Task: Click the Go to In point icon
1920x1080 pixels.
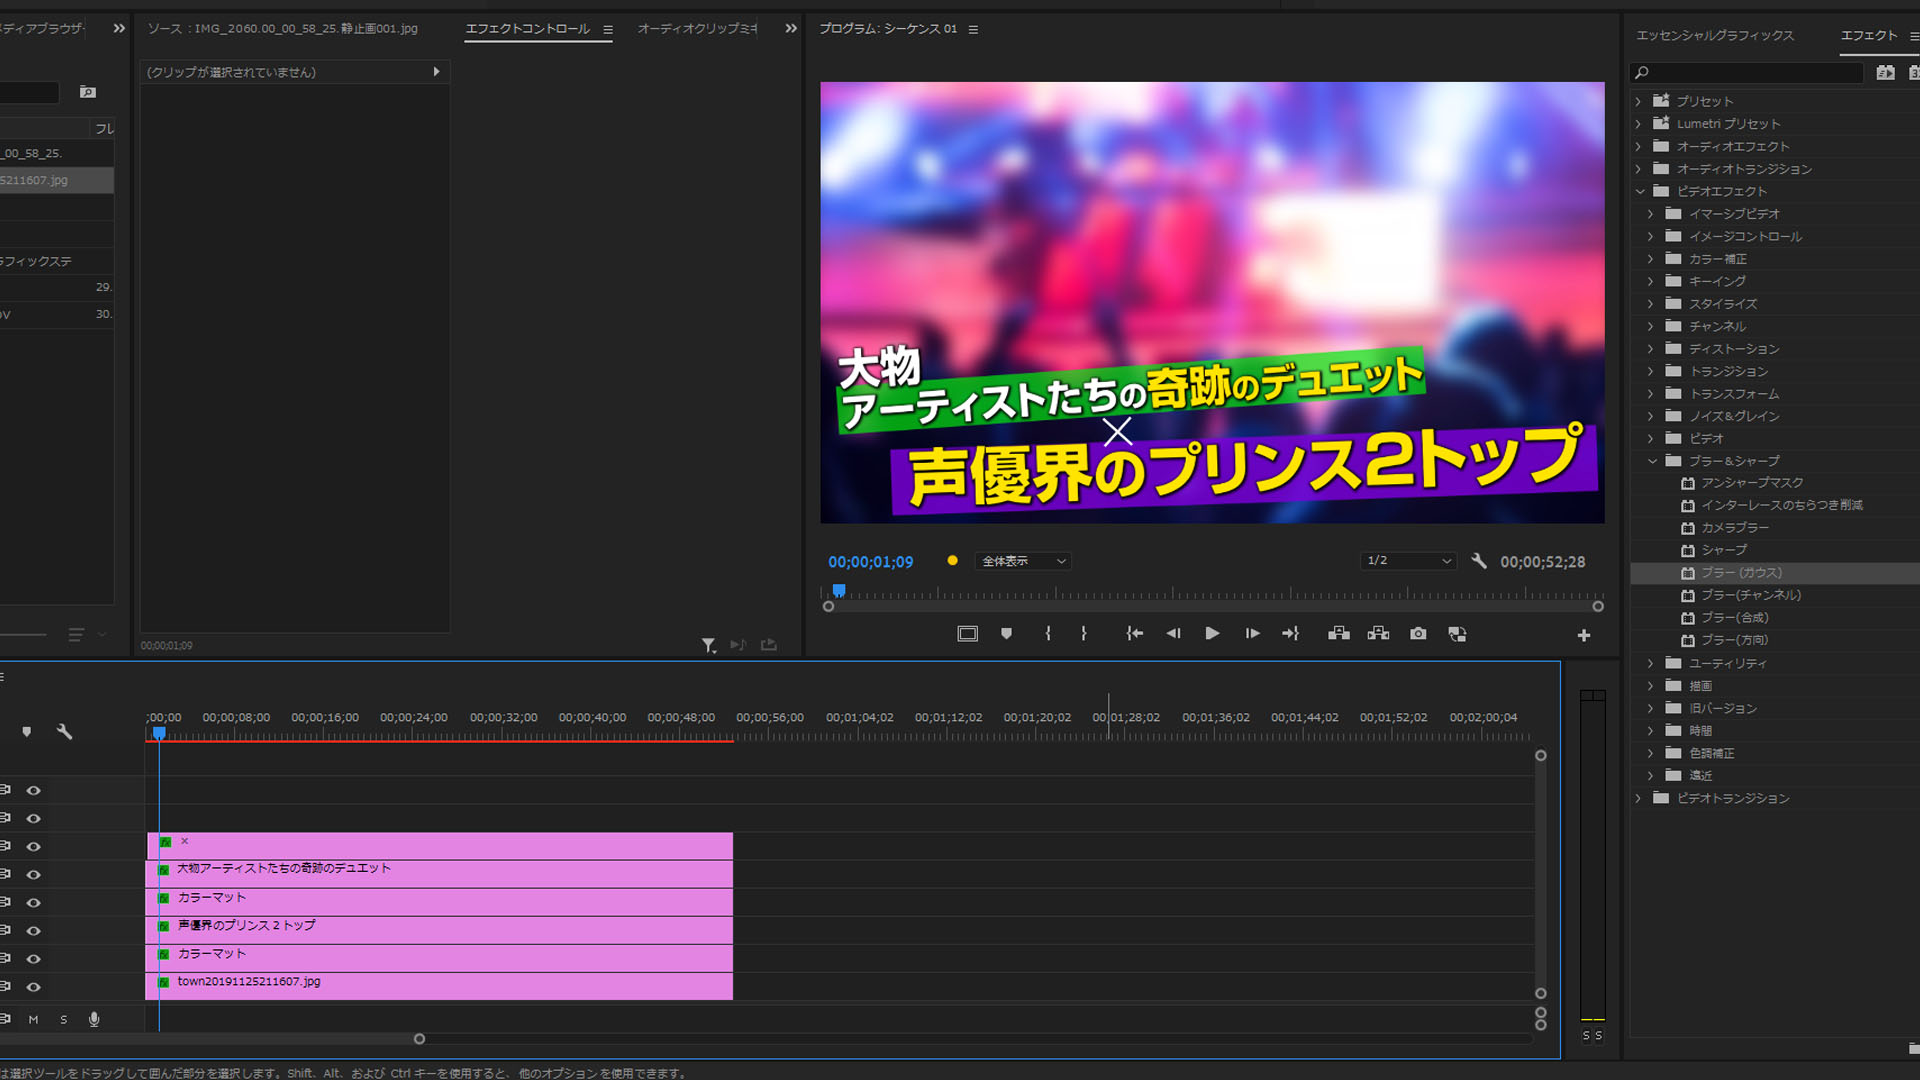Action: click(1134, 634)
